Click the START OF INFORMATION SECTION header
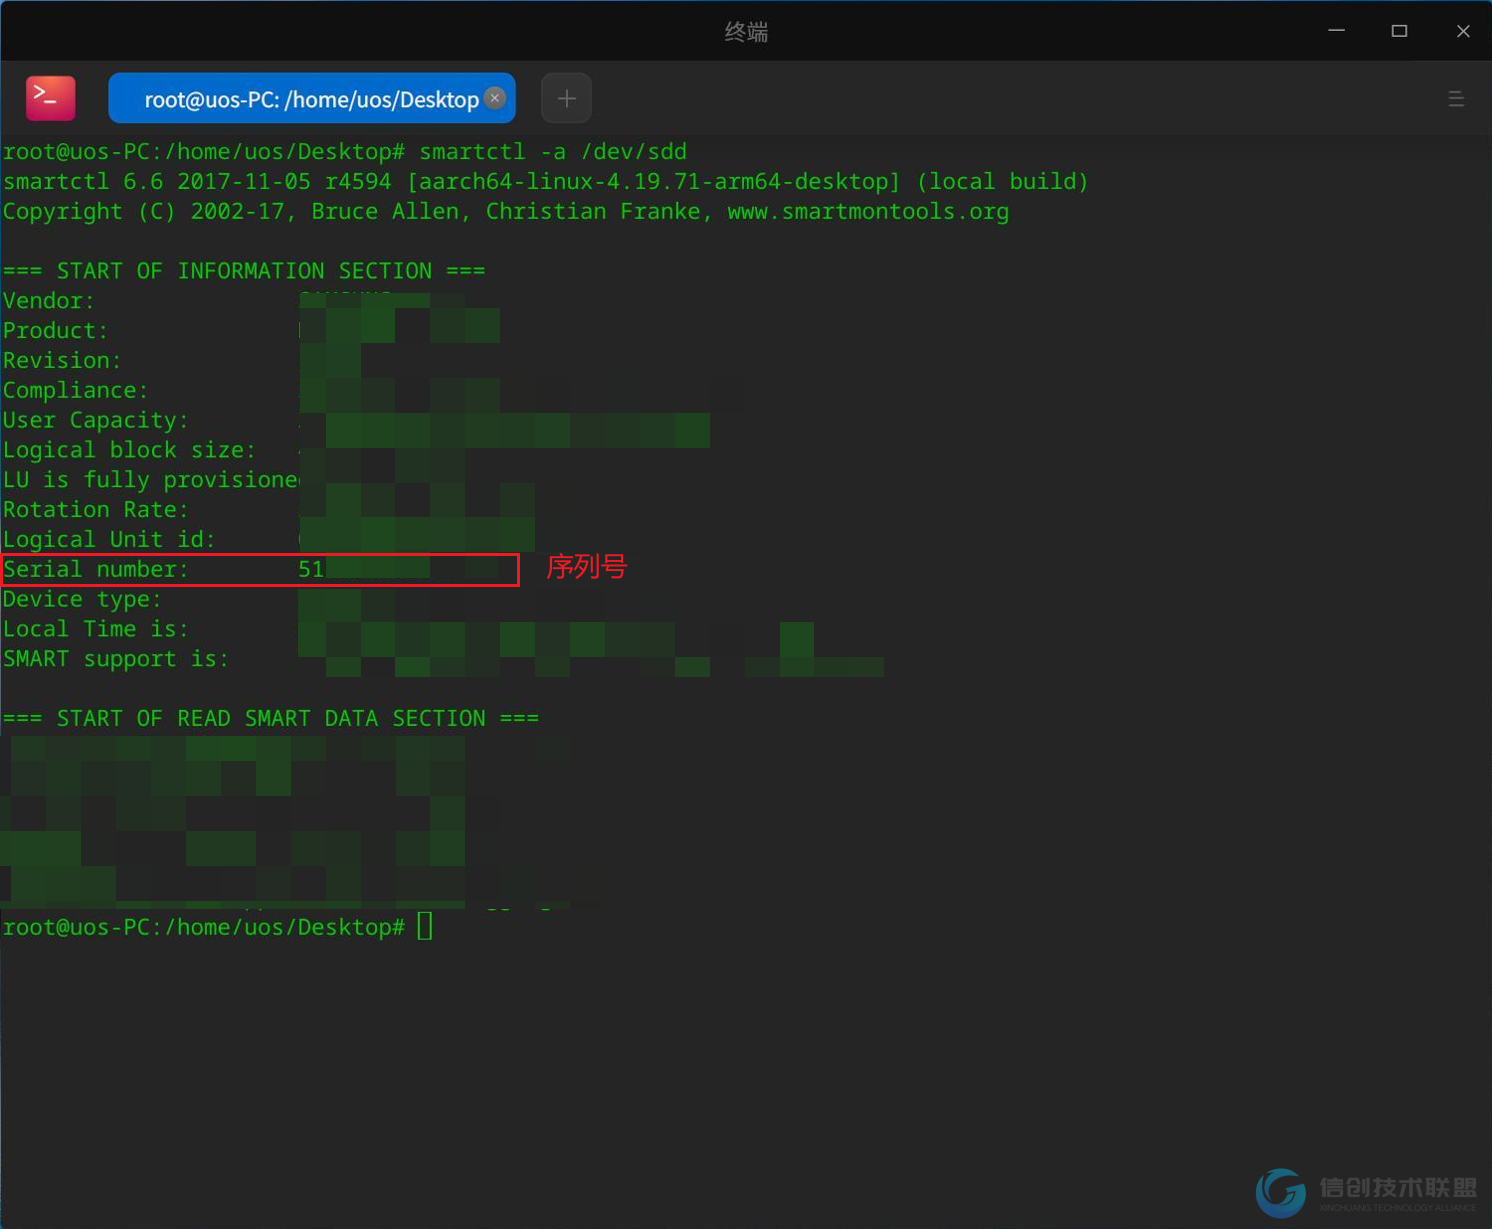The image size is (1492, 1229). point(244,271)
